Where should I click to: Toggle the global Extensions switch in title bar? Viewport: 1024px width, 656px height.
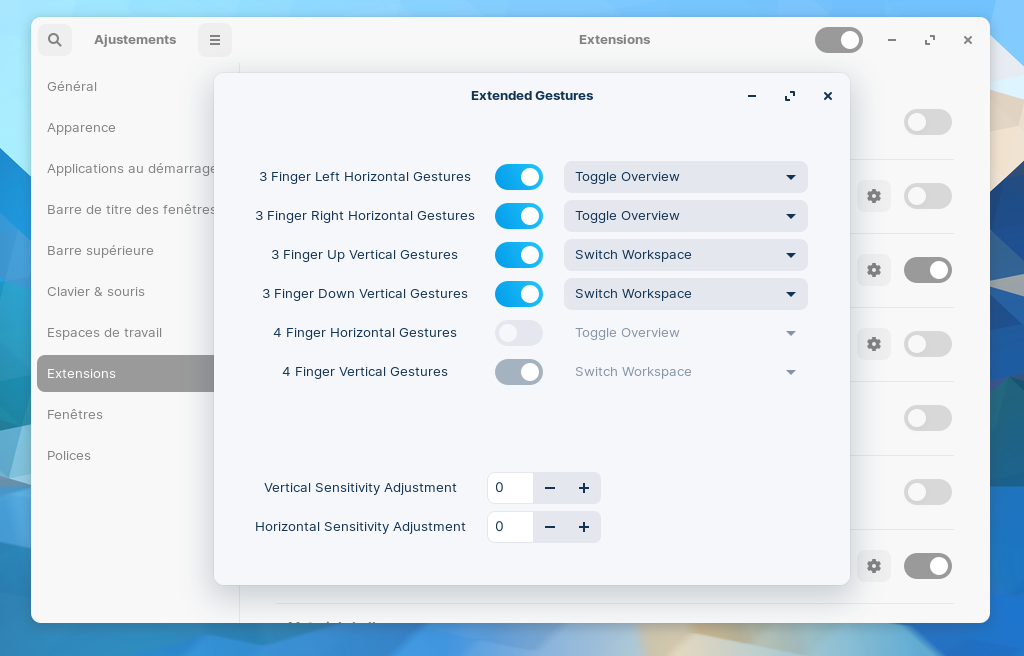[x=839, y=40]
